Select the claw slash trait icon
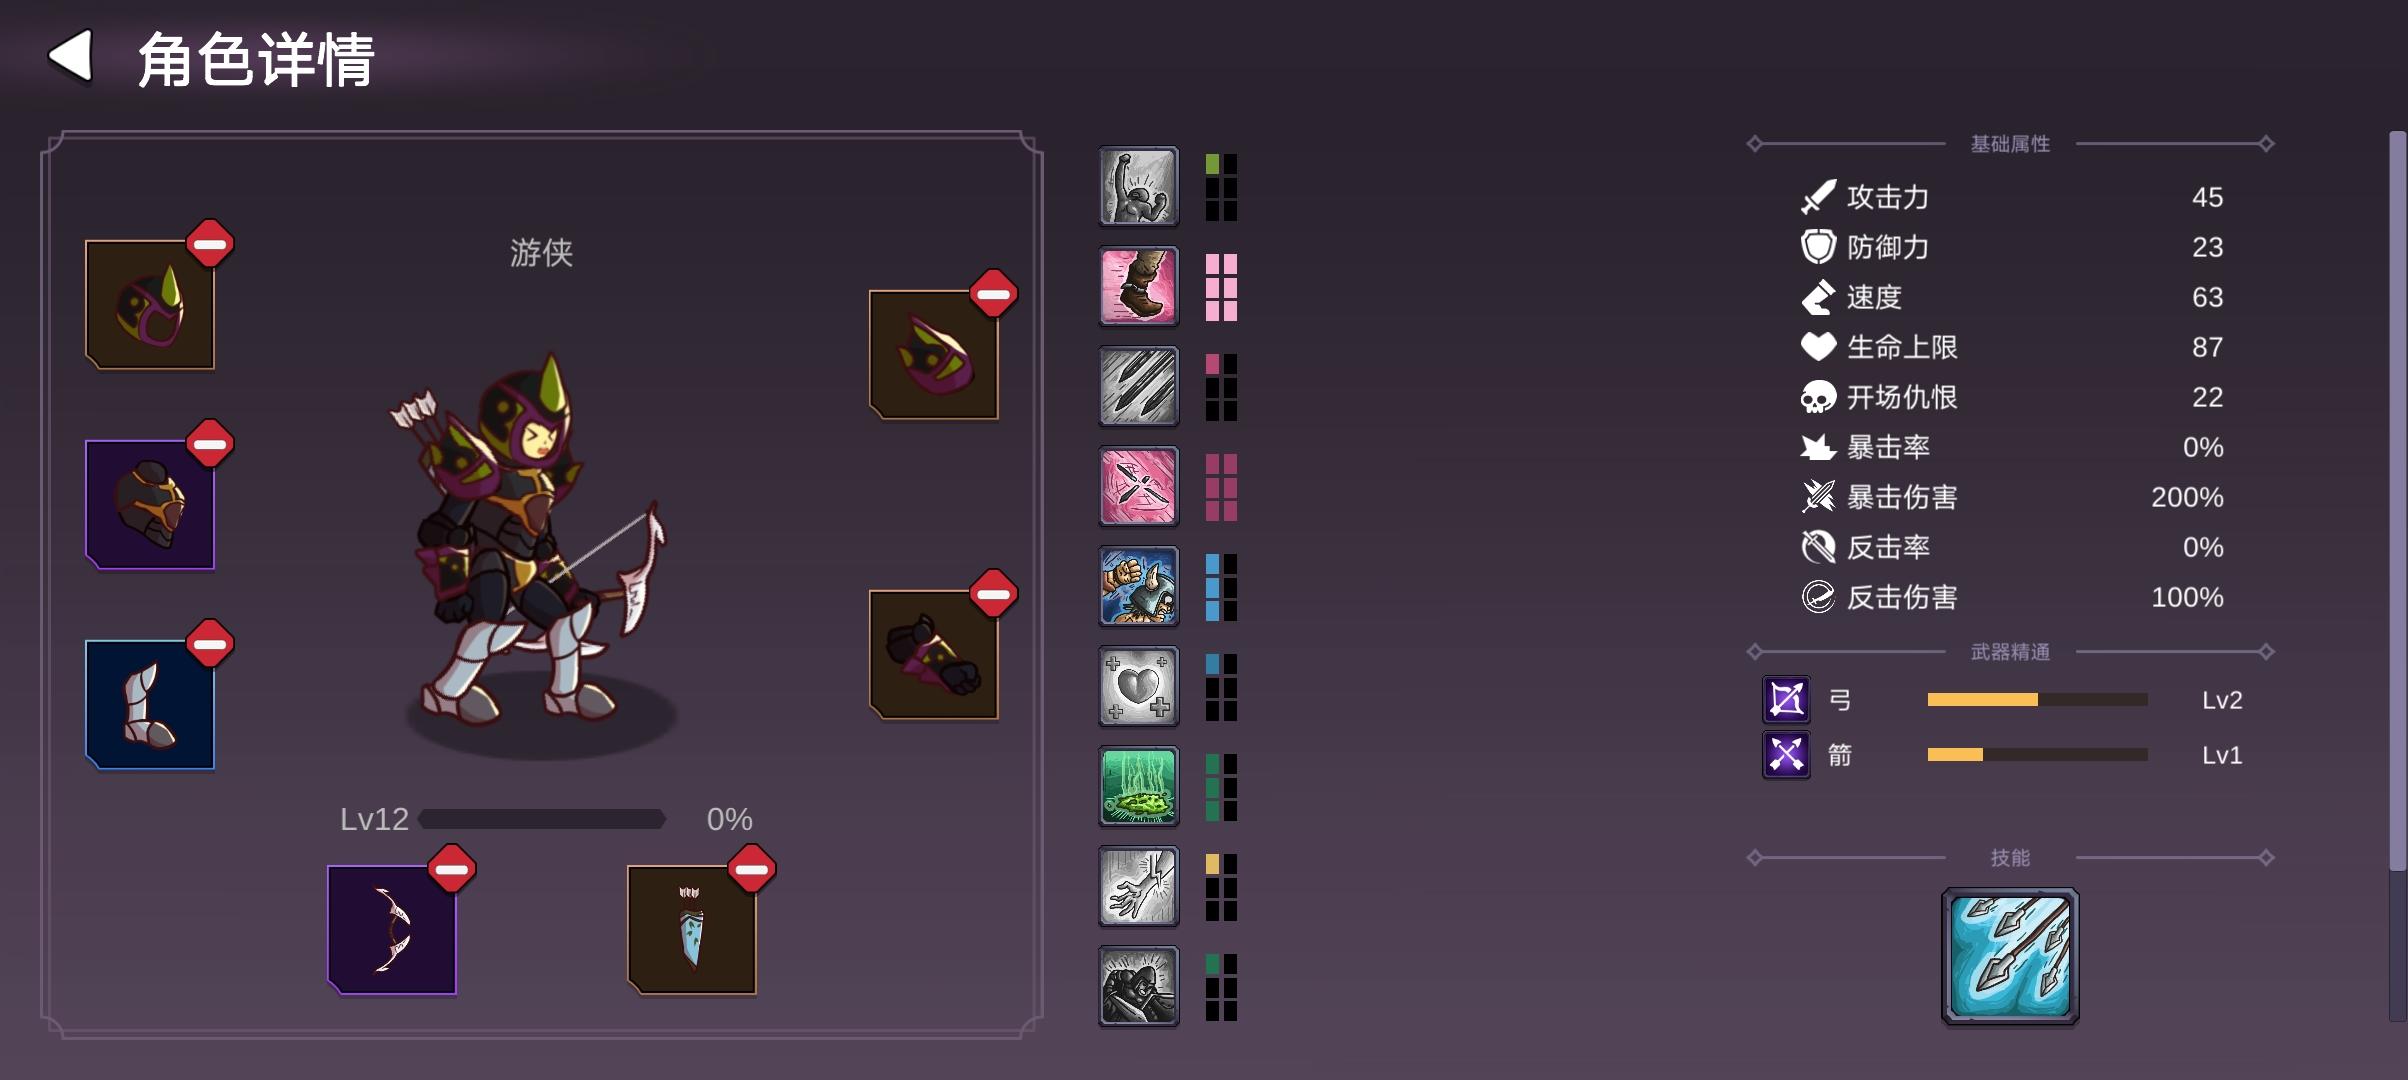2408x1080 pixels. 1138,386
